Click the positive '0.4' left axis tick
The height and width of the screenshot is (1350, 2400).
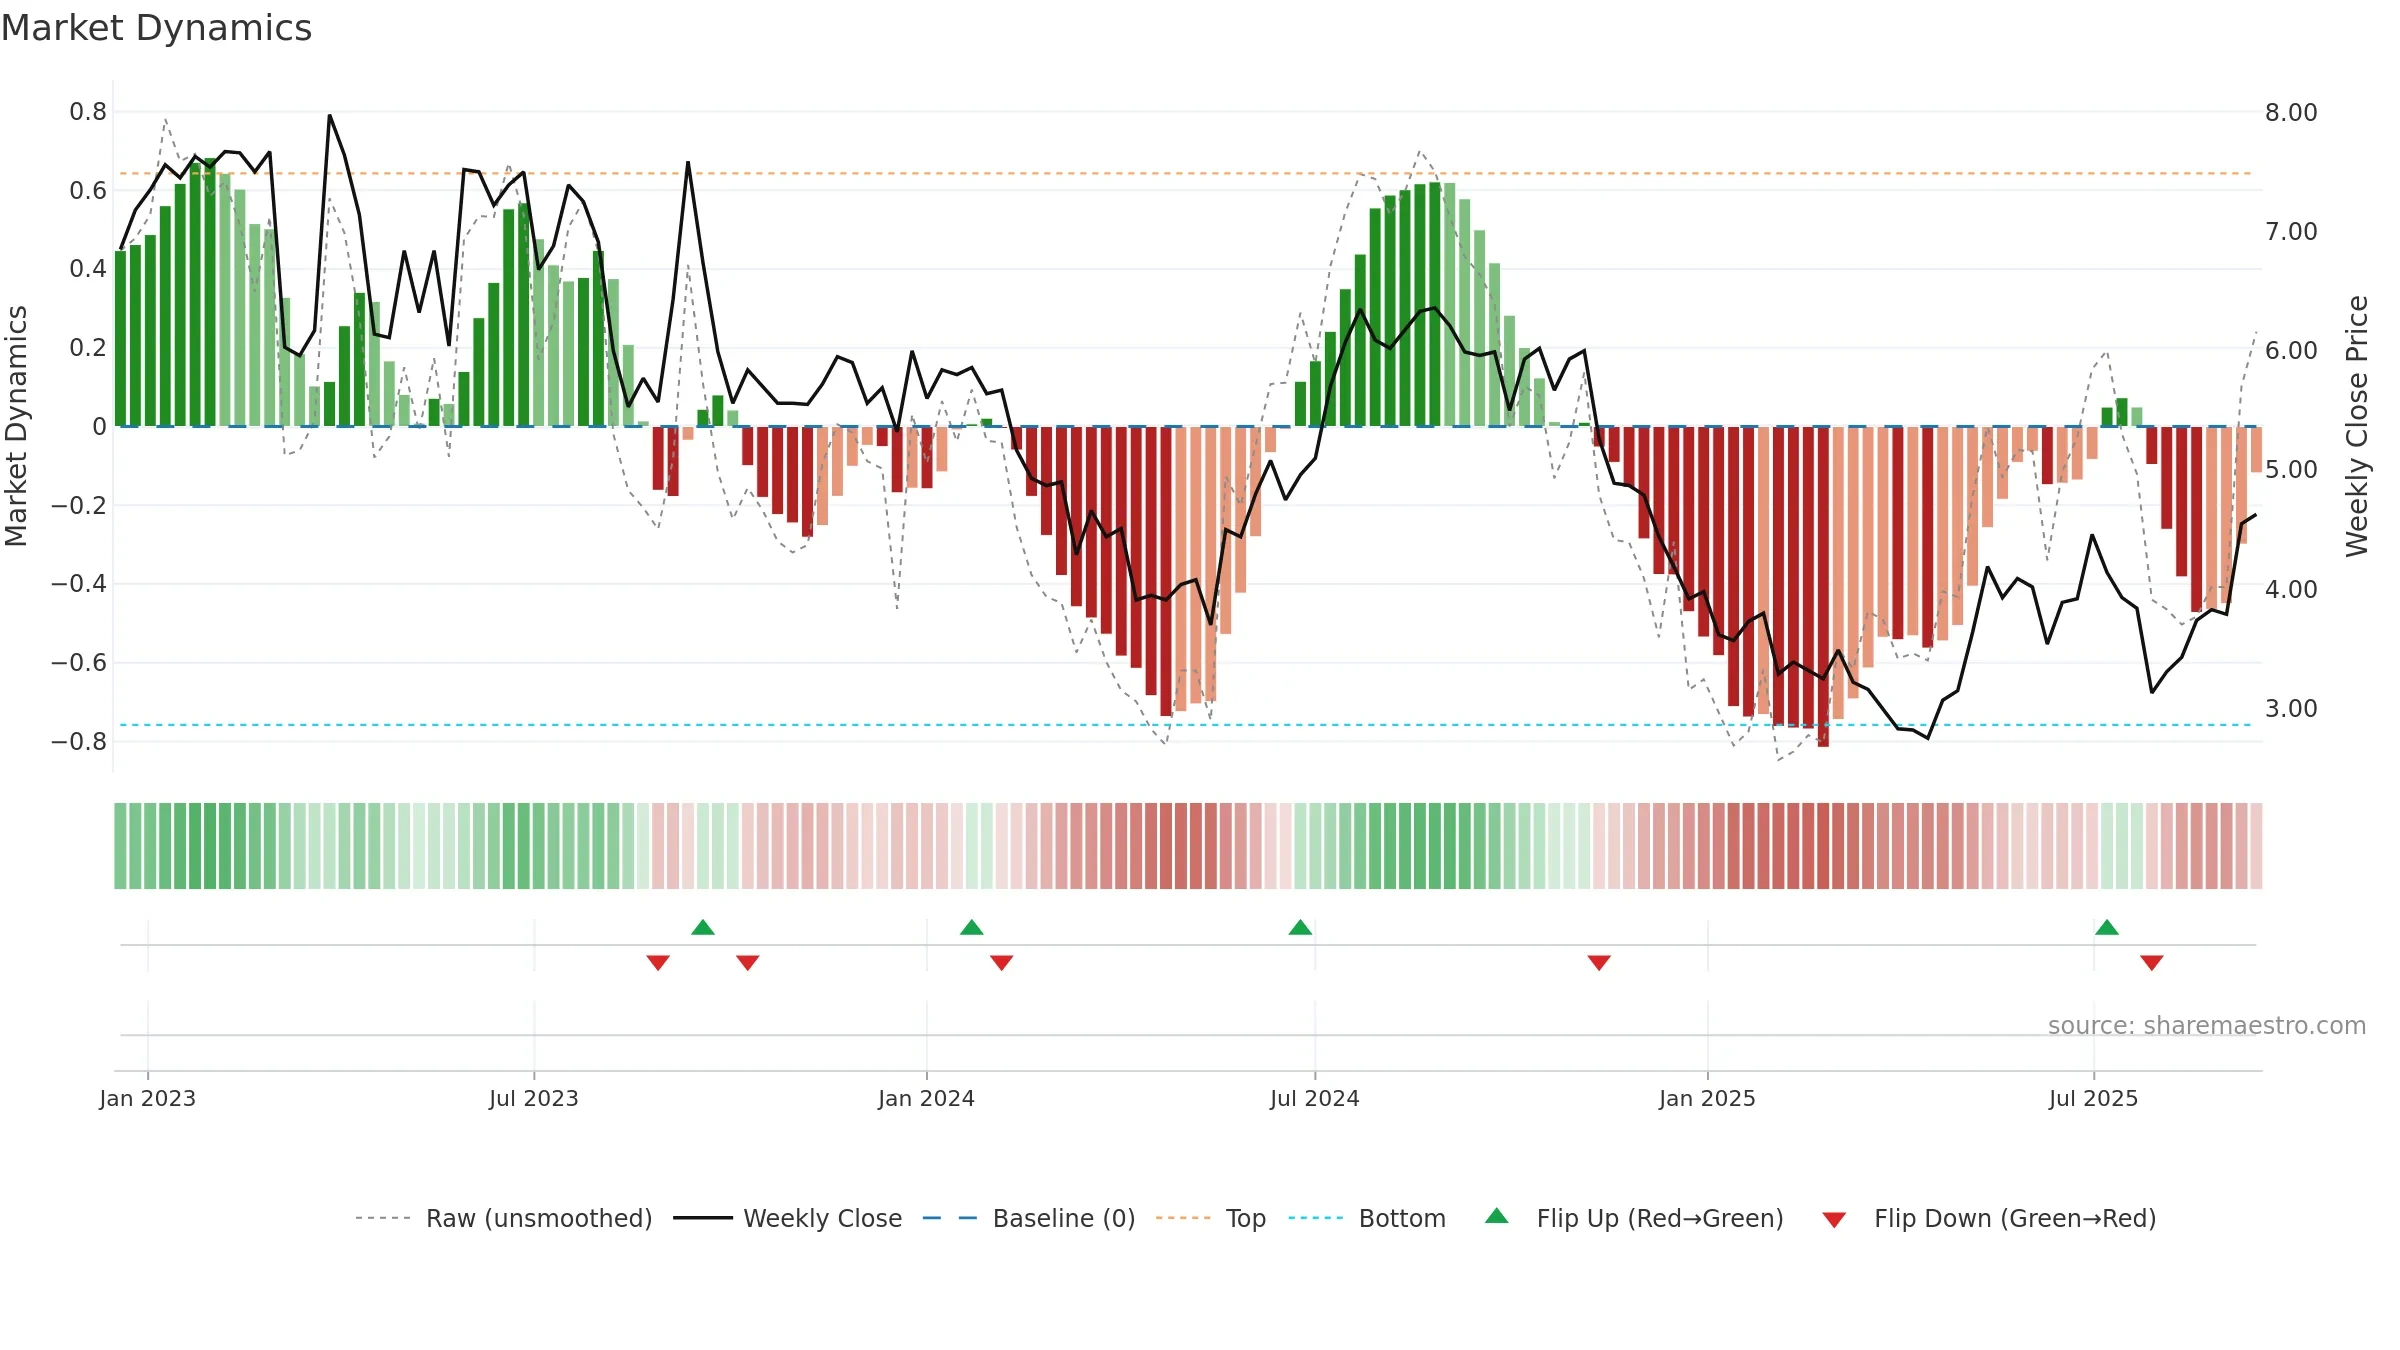(88, 269)
